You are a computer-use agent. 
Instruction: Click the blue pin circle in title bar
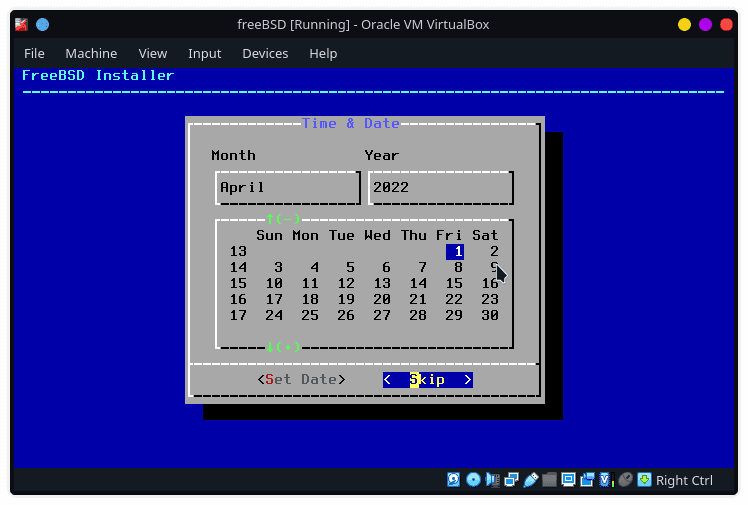pos(42,24)
